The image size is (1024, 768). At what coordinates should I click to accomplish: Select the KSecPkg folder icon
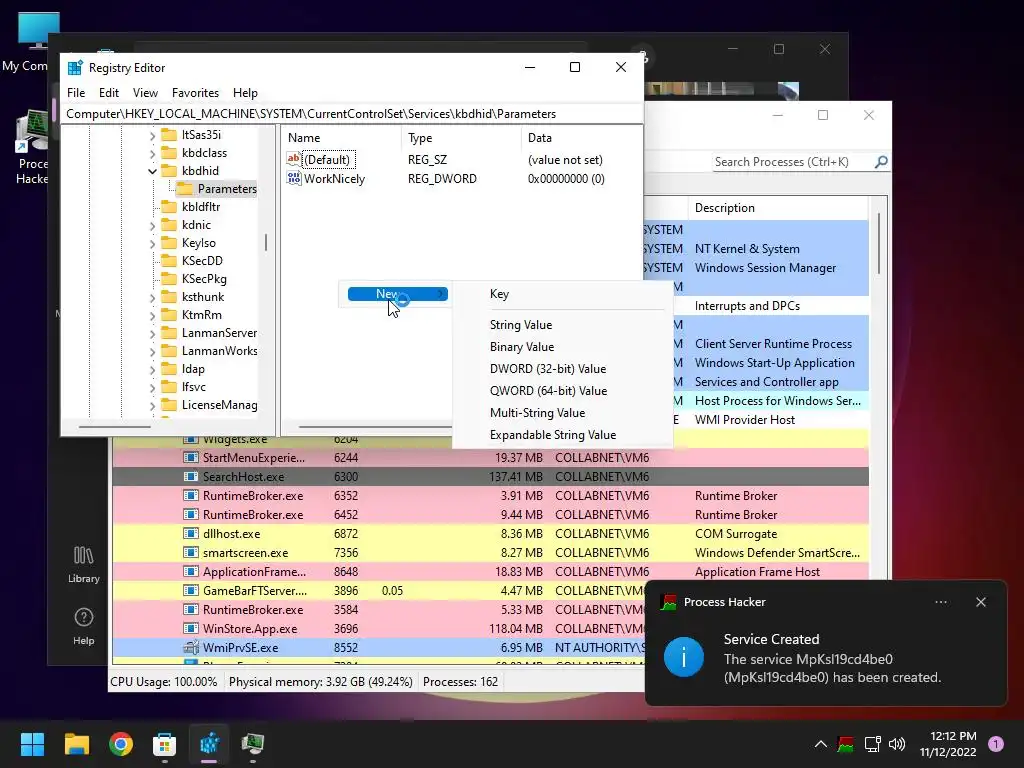(169, 279)
